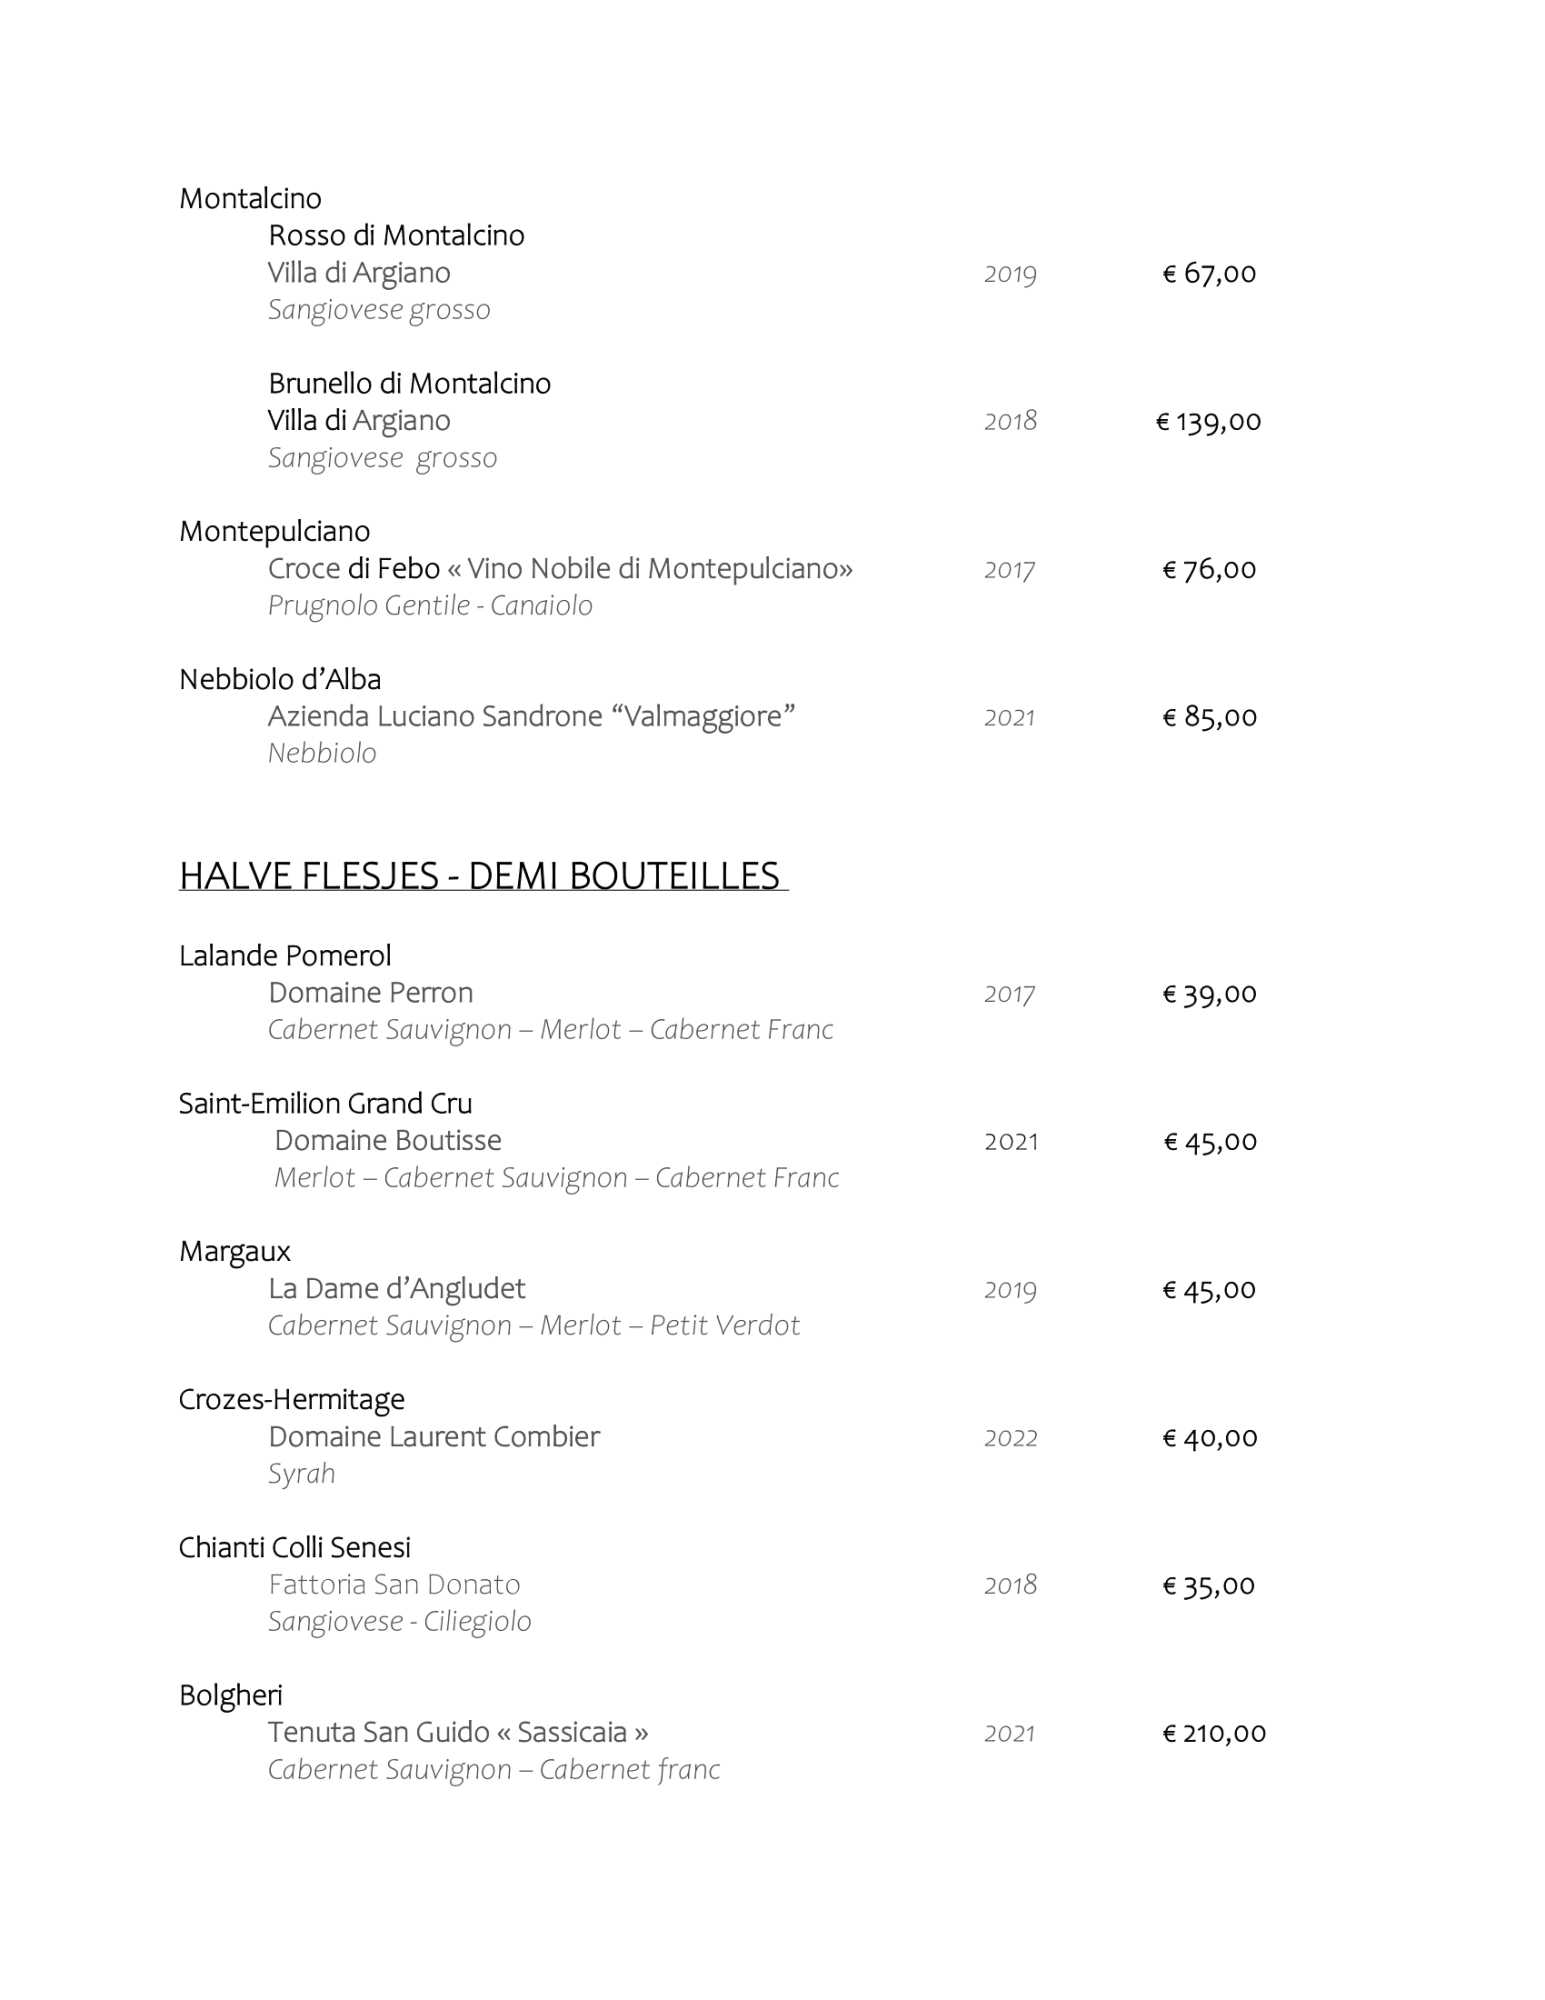Select the Domaine Perron entry
This screenshot has height=2000, width=1545.
(370, 993)
